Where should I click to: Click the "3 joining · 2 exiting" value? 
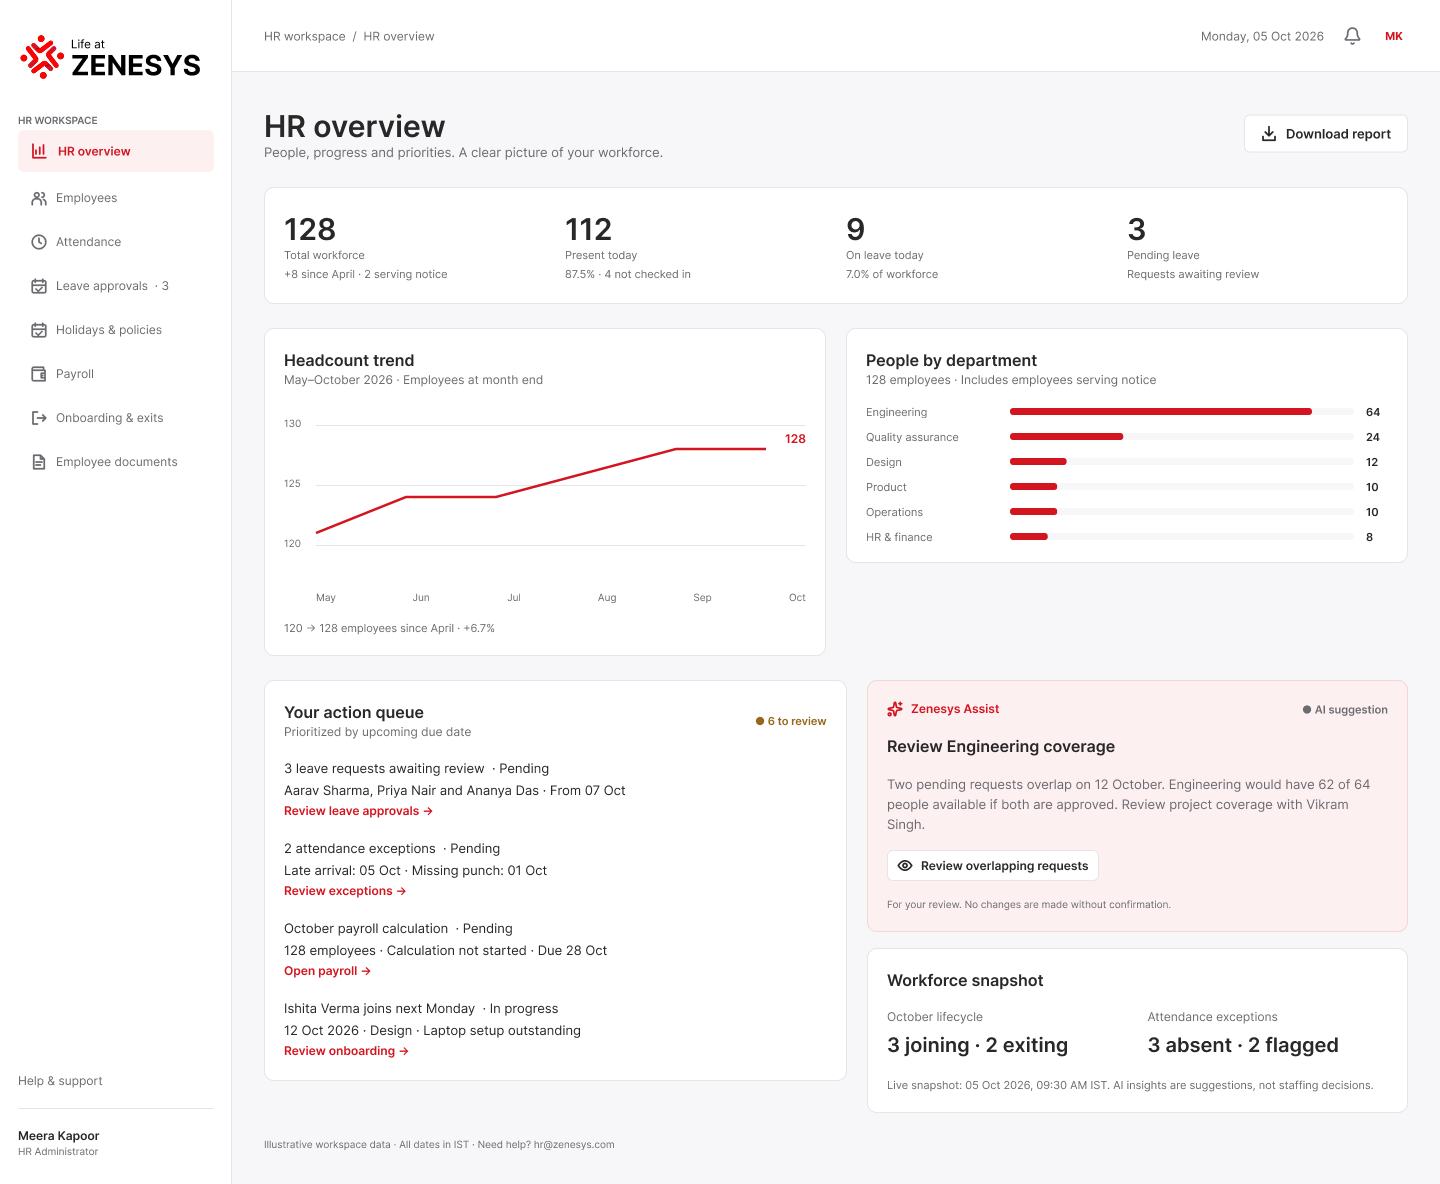click(977, 1045)
